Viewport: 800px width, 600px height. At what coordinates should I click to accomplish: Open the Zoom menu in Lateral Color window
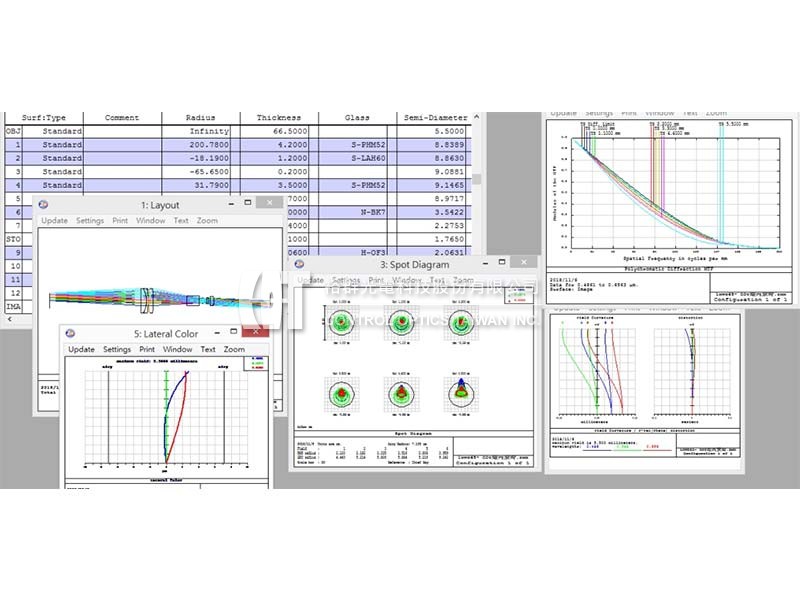point(234,349)
